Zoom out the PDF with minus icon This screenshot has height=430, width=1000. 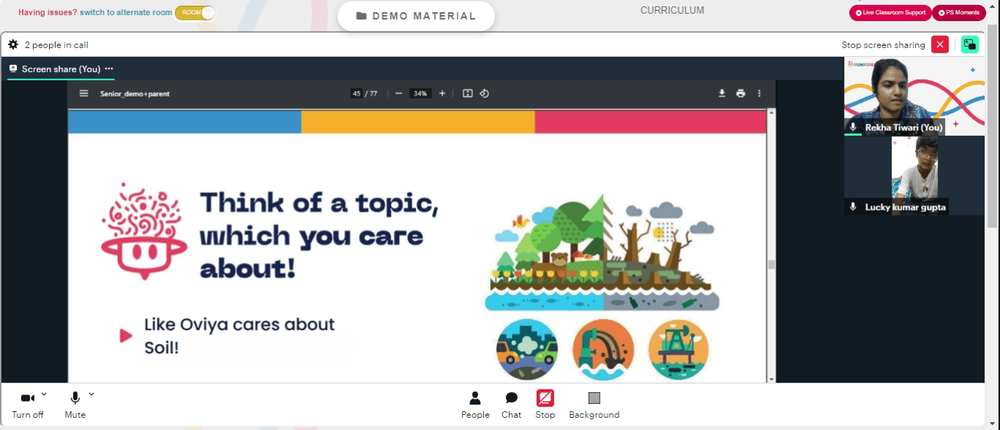point(399,93)
